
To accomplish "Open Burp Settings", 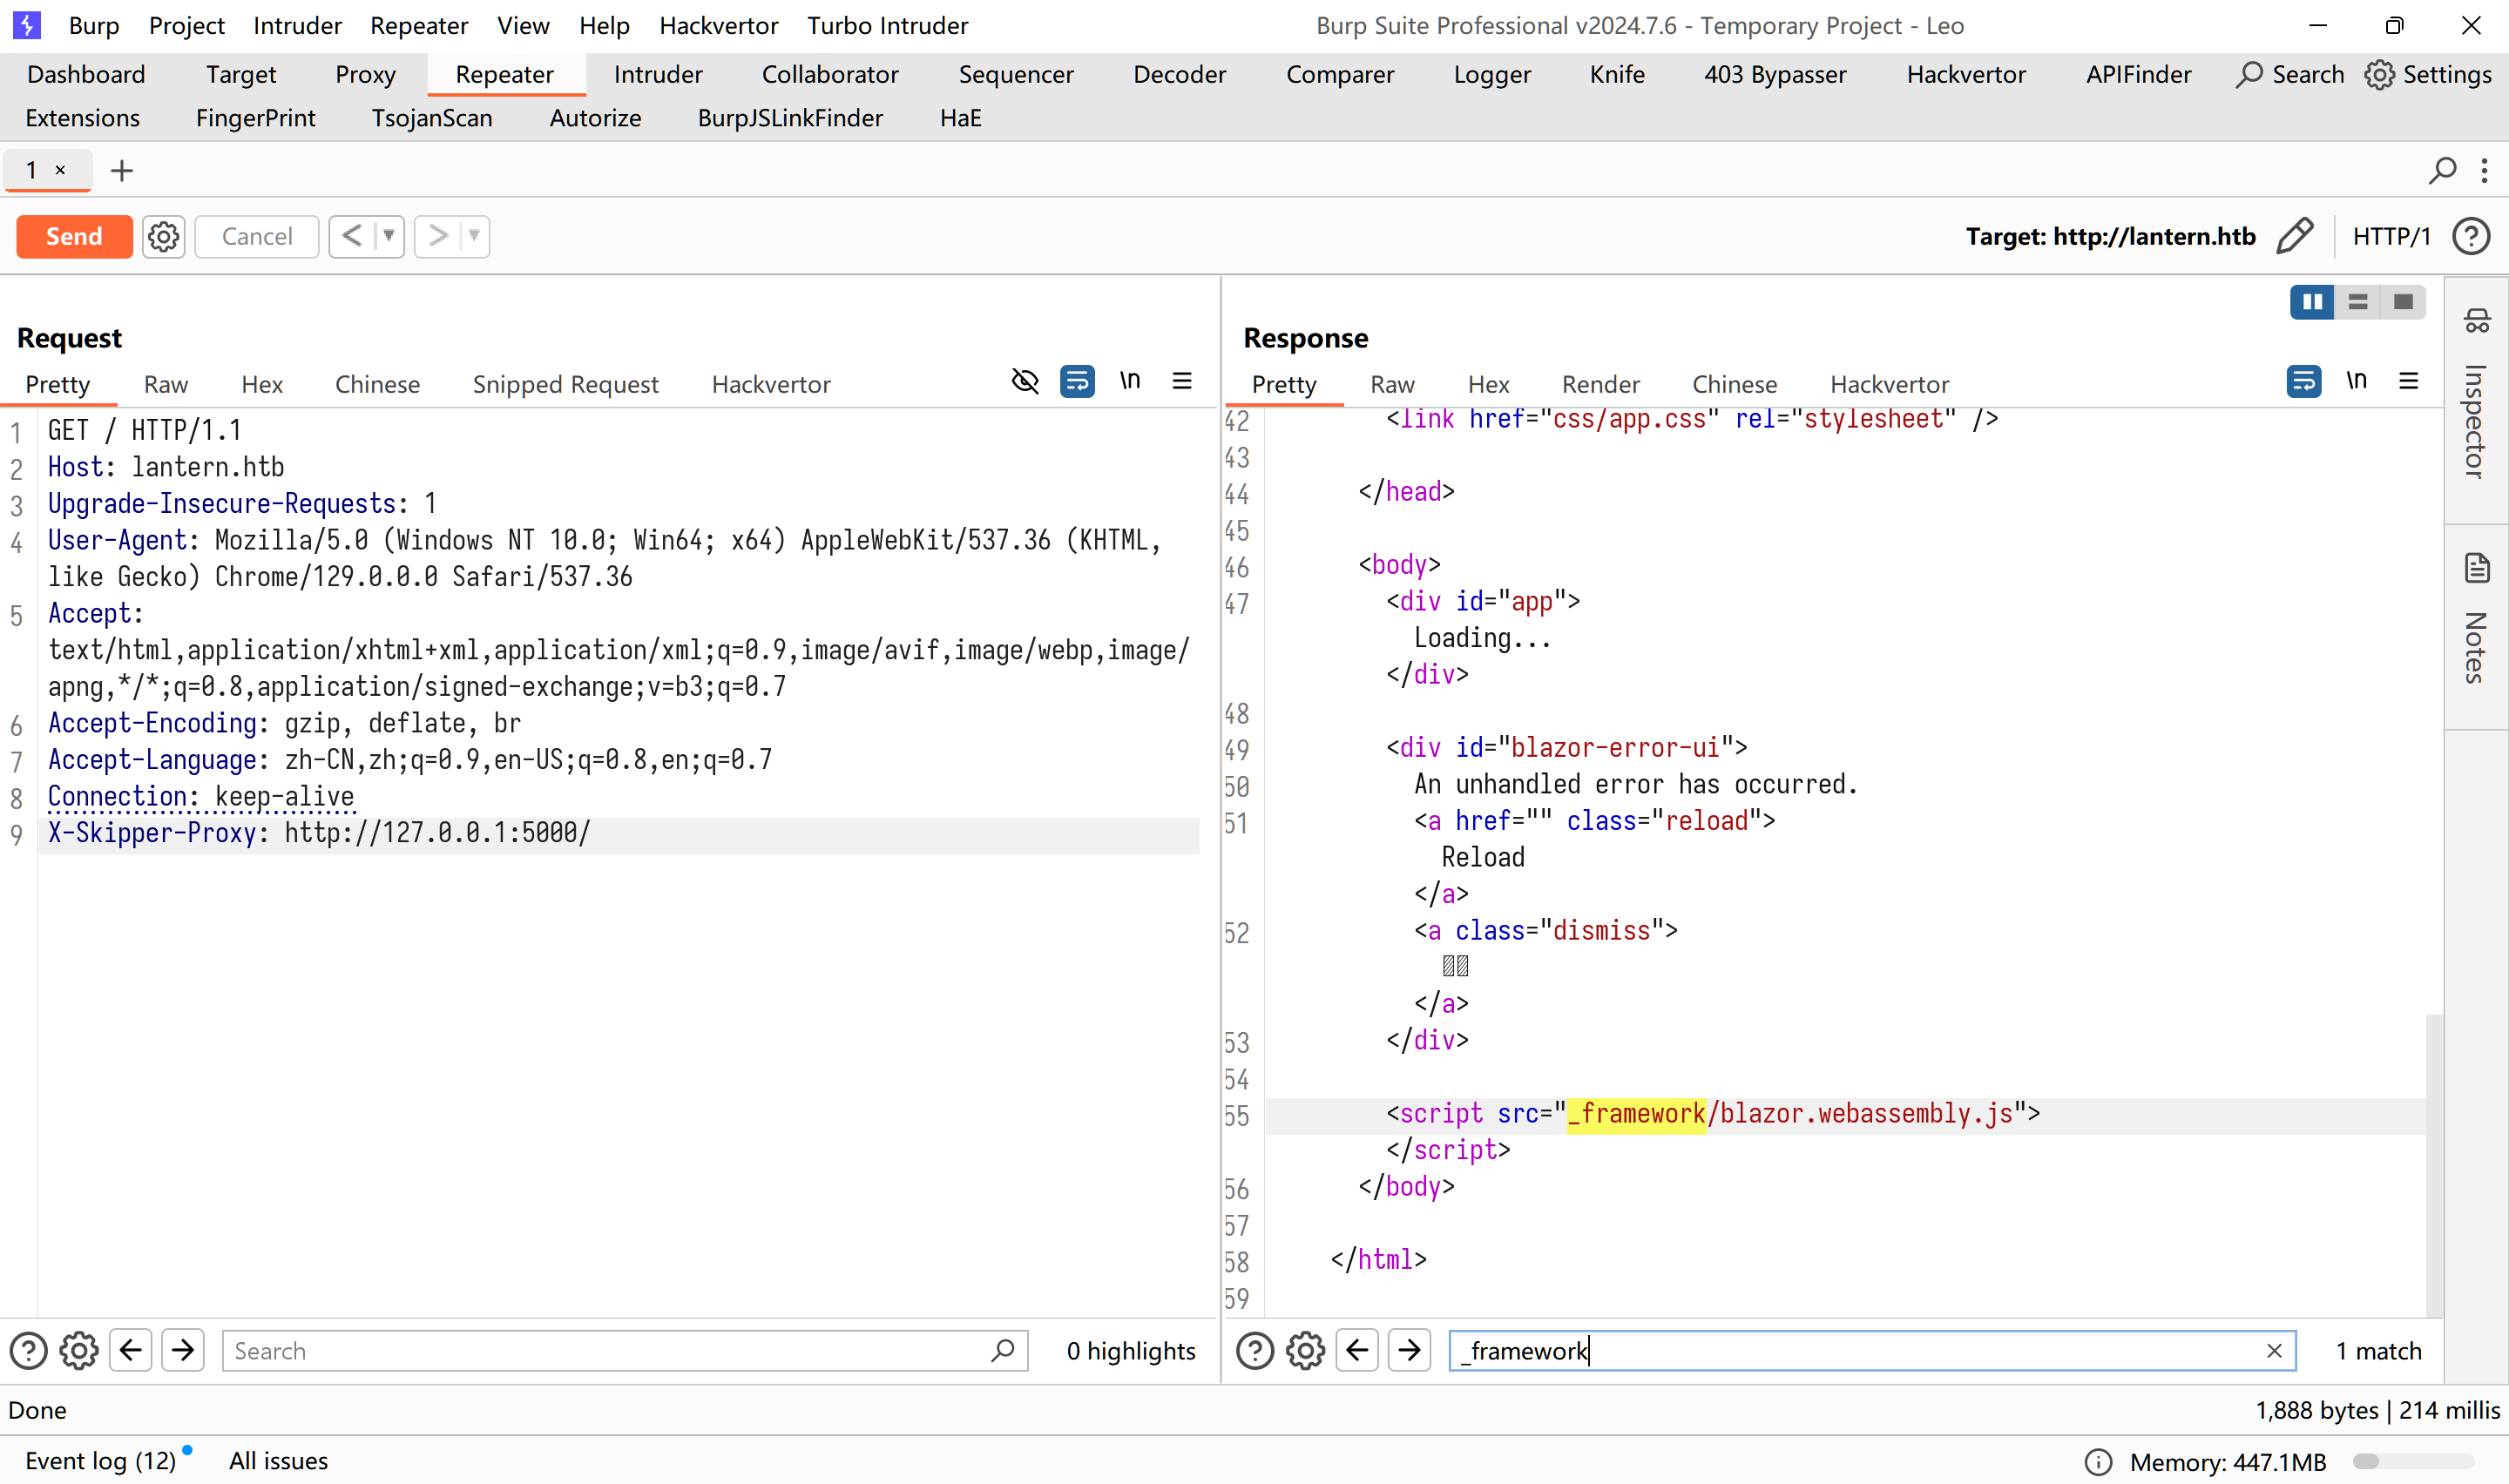I will [x=2428, y=74].
